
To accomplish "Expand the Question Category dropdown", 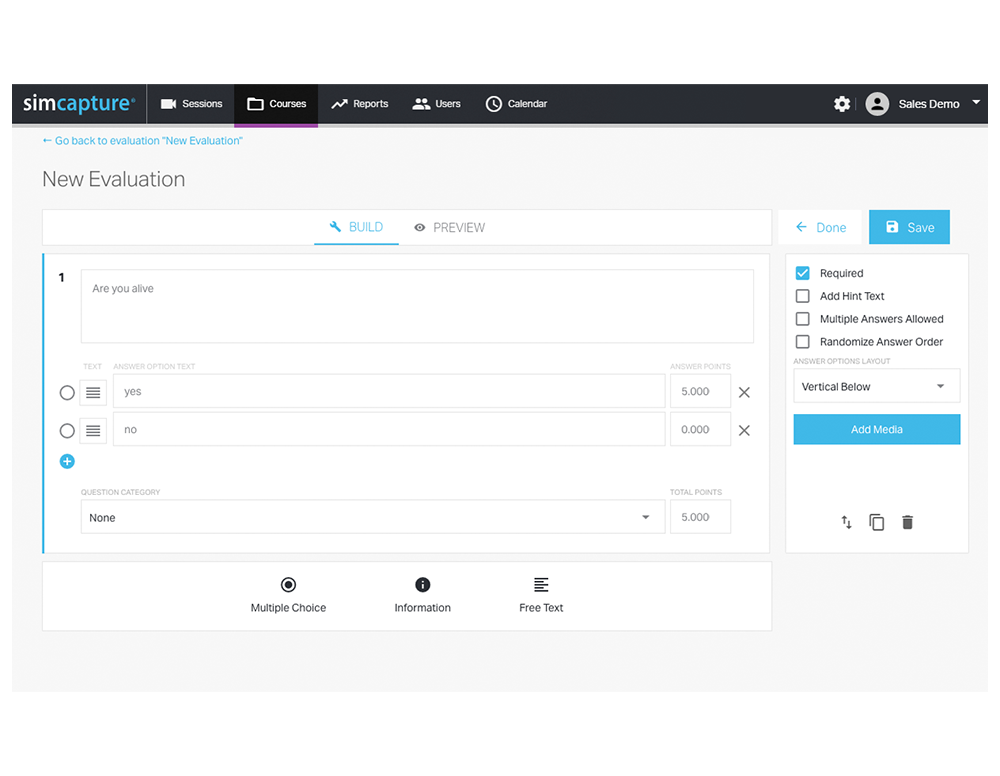I will click(x=370, y=517).
